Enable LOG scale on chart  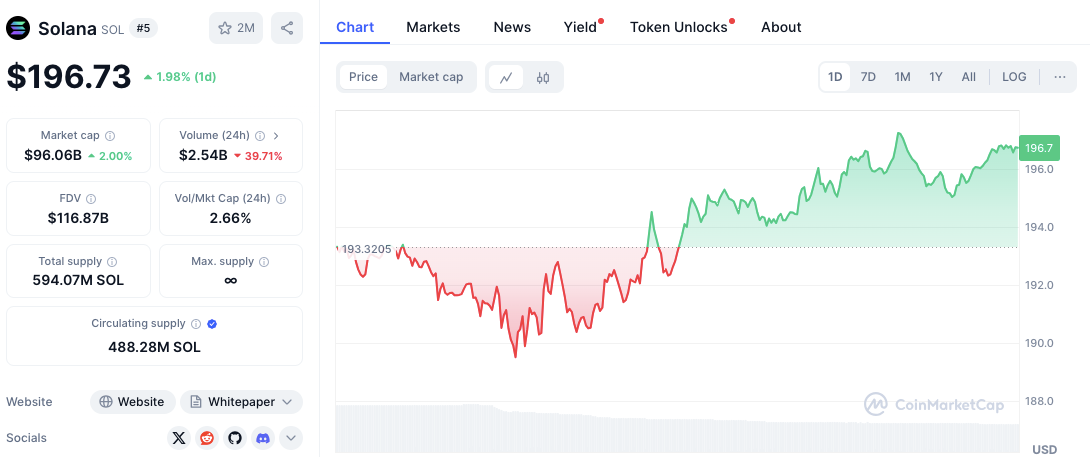point(1014,77)
